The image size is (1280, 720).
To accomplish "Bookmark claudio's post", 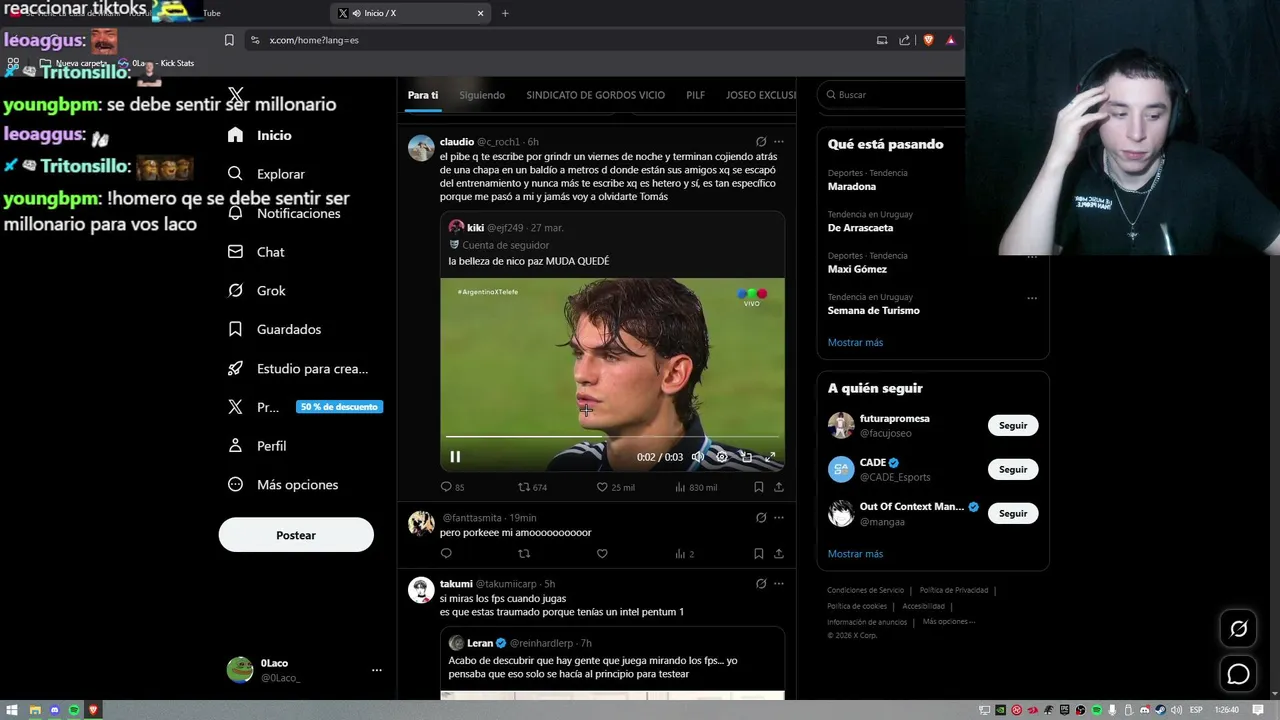I will click(x=758, y=487).
